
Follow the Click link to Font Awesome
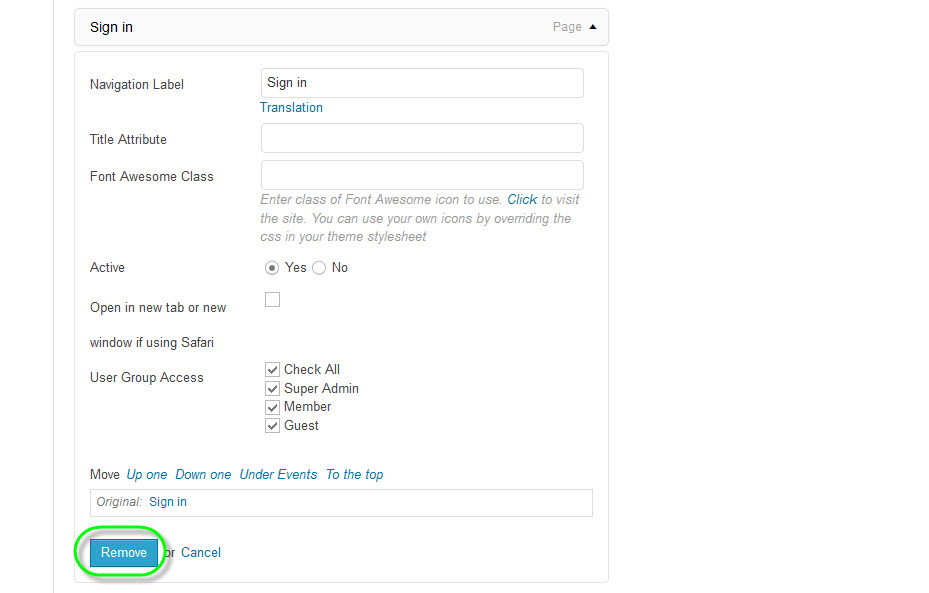[x=522, y=200]
